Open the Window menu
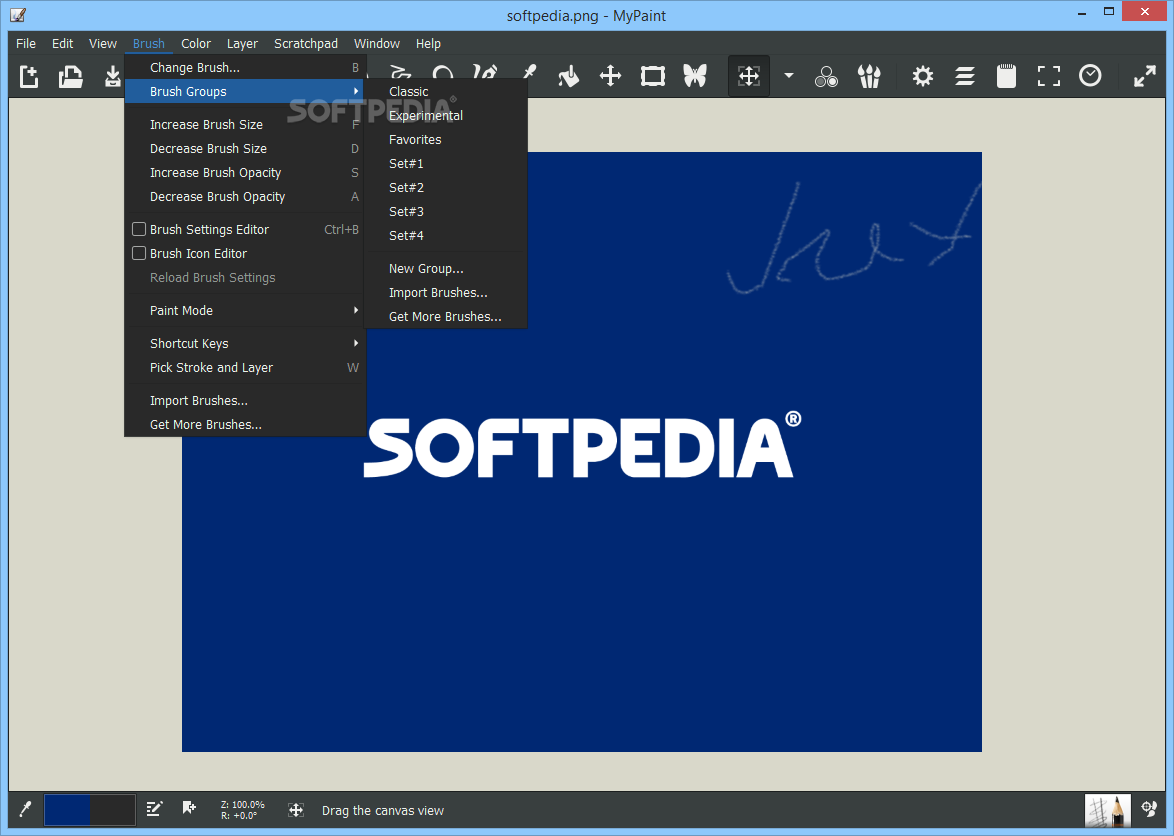This screenshot has height=836, width=1174. click(377, 43)
